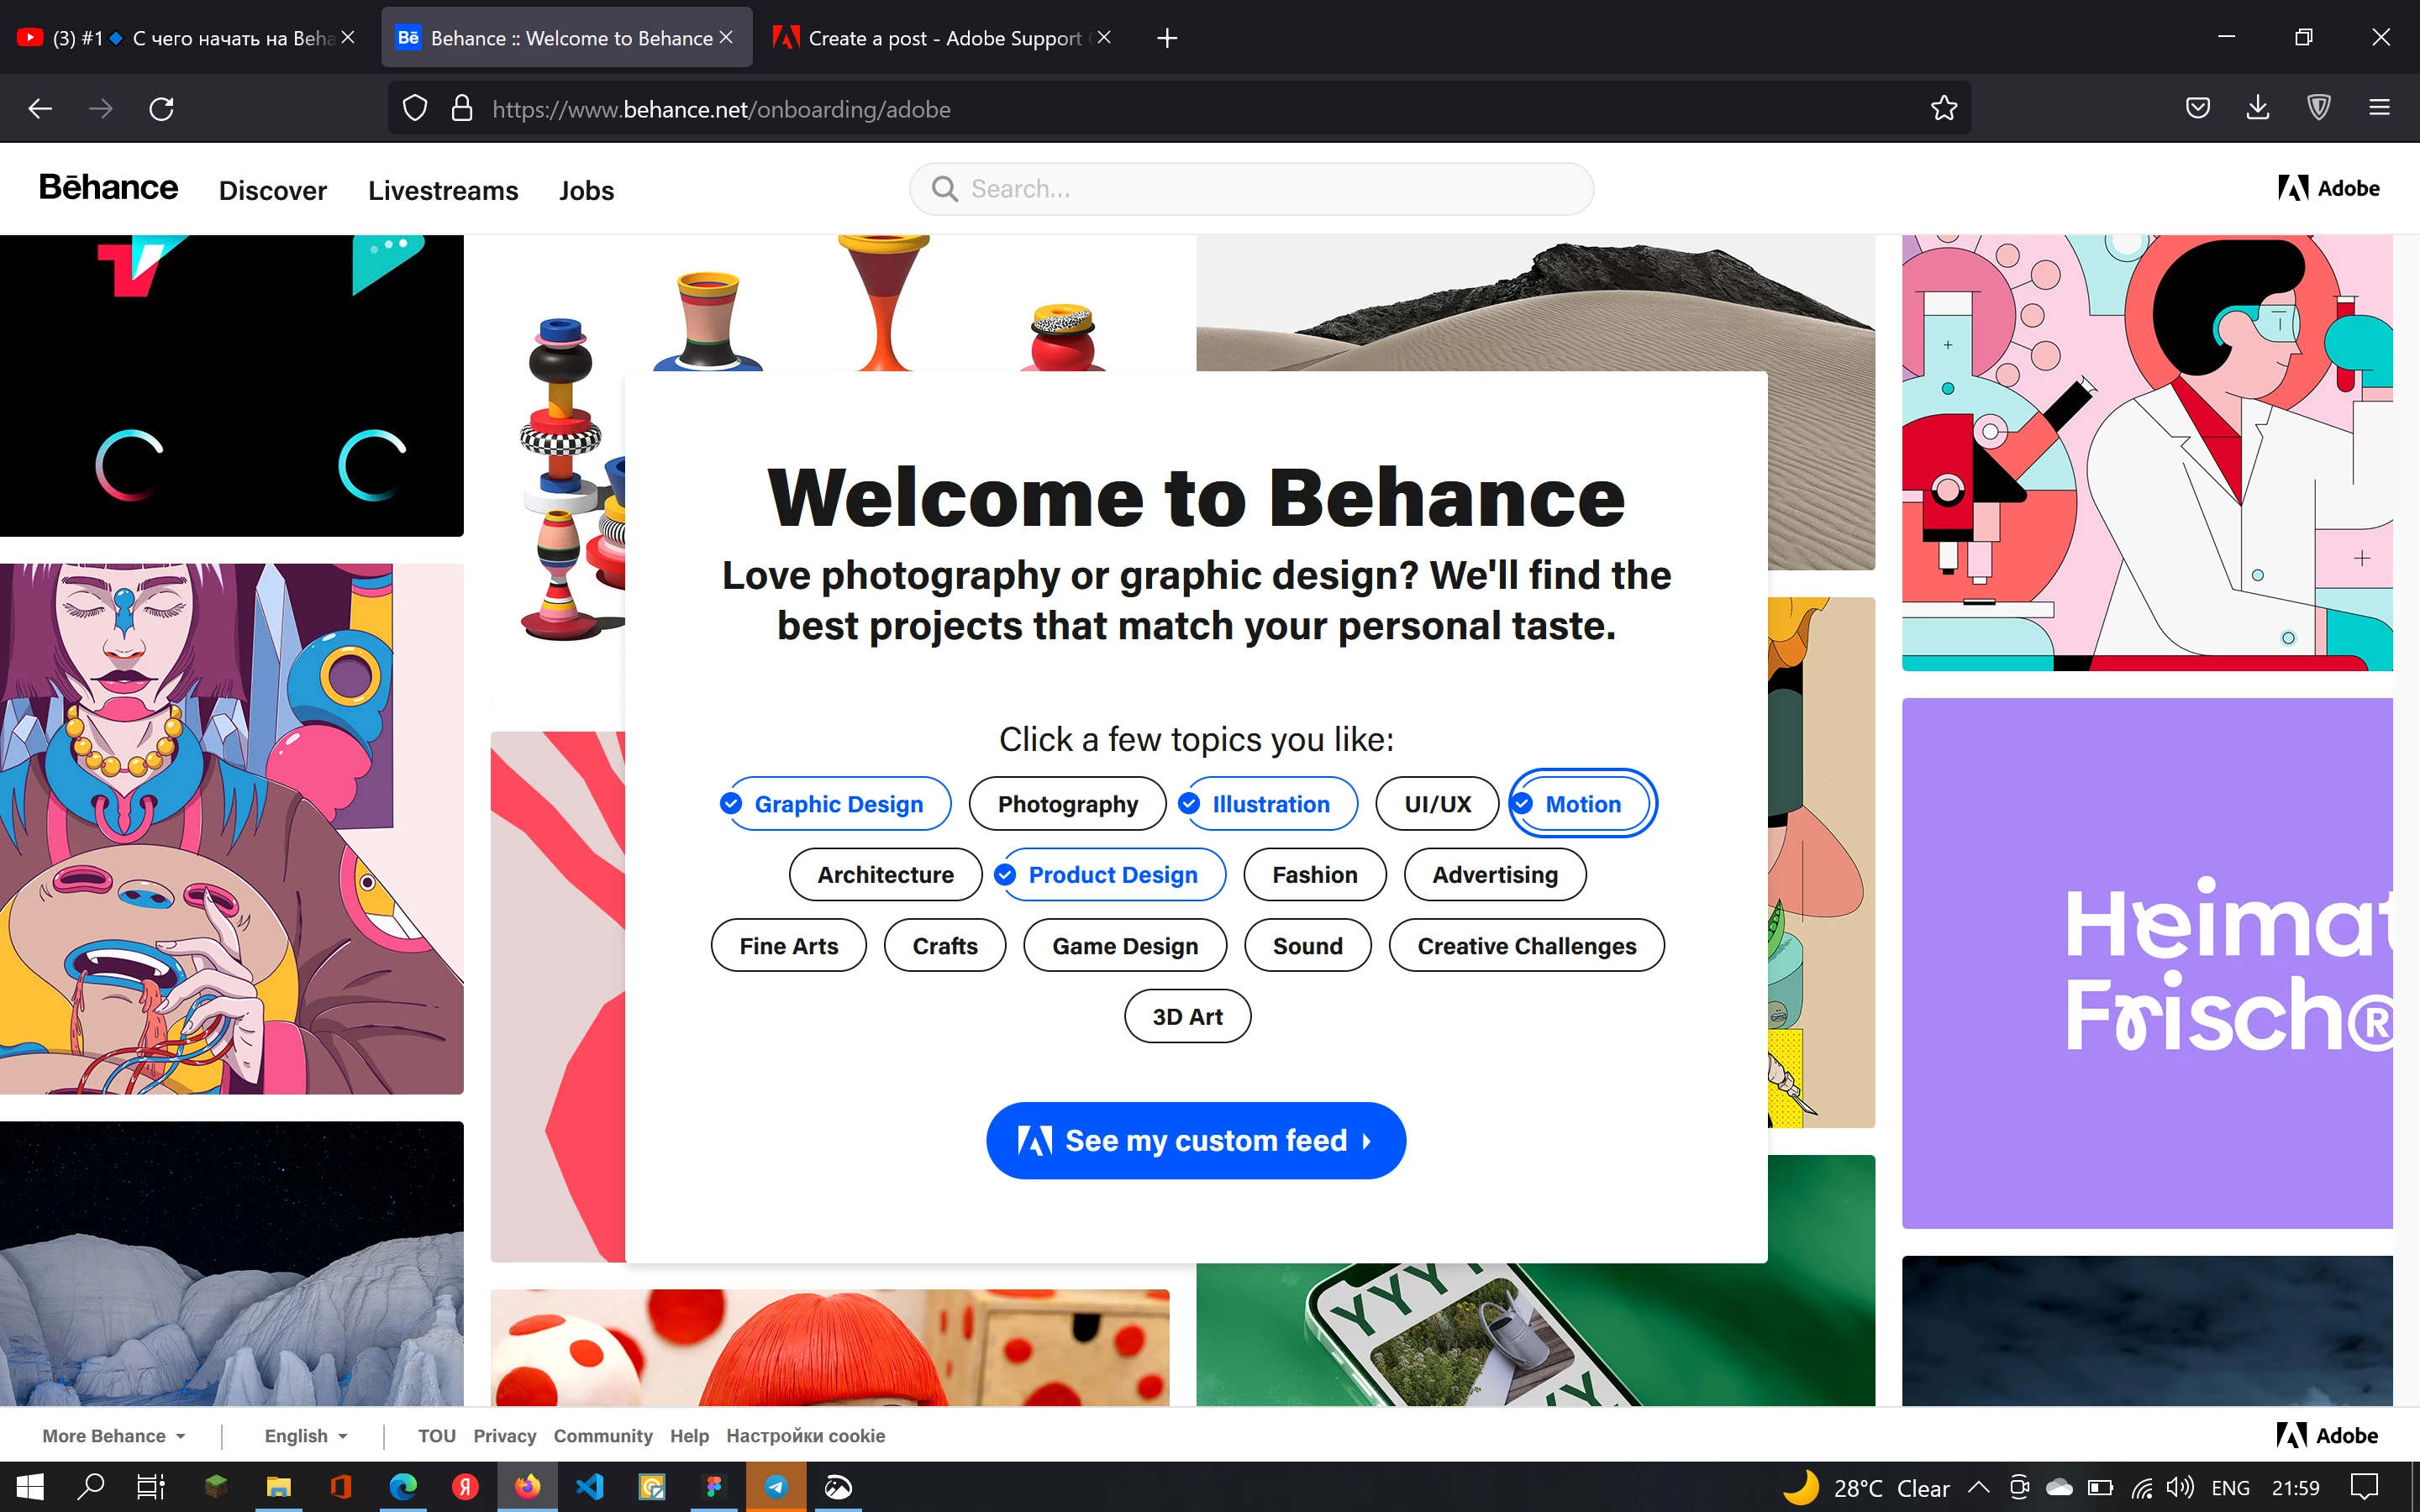Click the Behance logo in the header
The image size is (2420, 1512).
tap(108, 188)
